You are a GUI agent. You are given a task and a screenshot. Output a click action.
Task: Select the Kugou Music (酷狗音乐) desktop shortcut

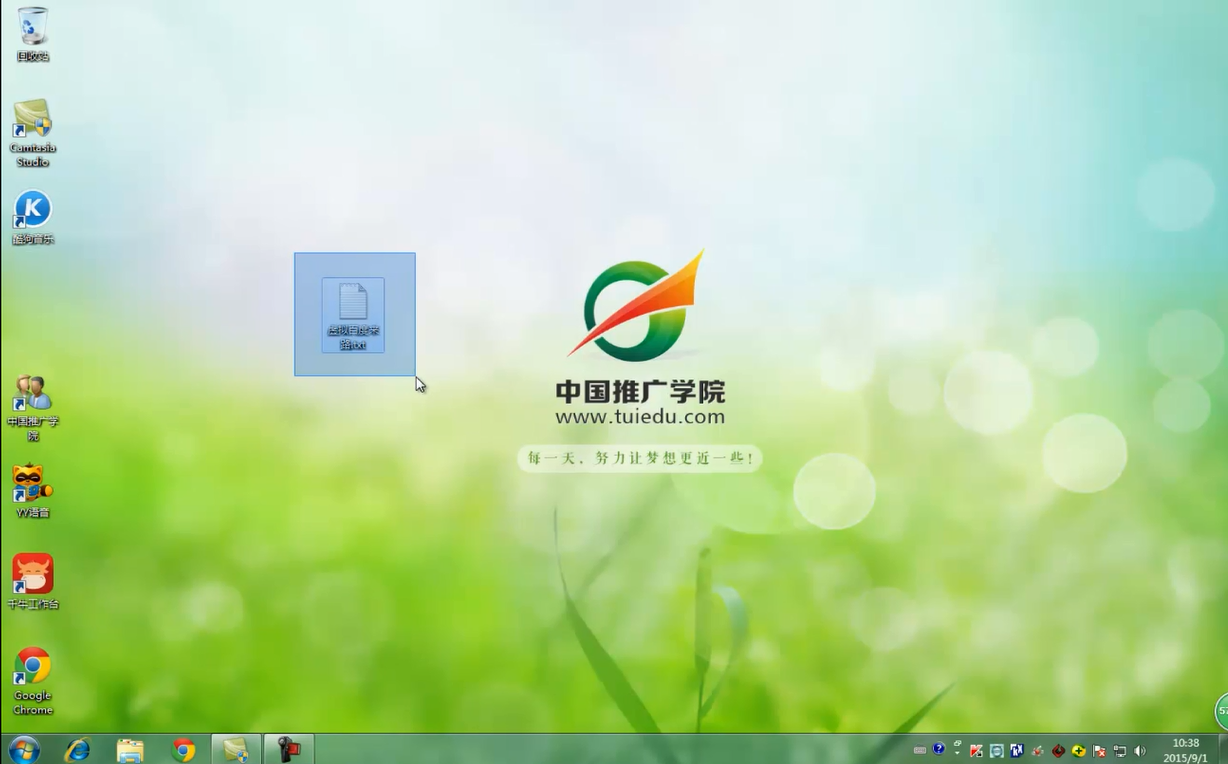[x=32, y=211]
